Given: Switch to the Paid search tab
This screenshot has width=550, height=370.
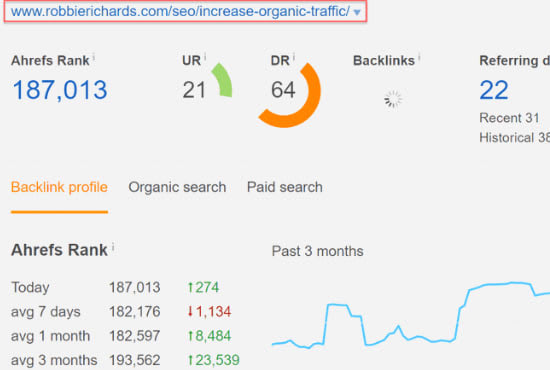Looking at the screenshot, I should [285, 187].
